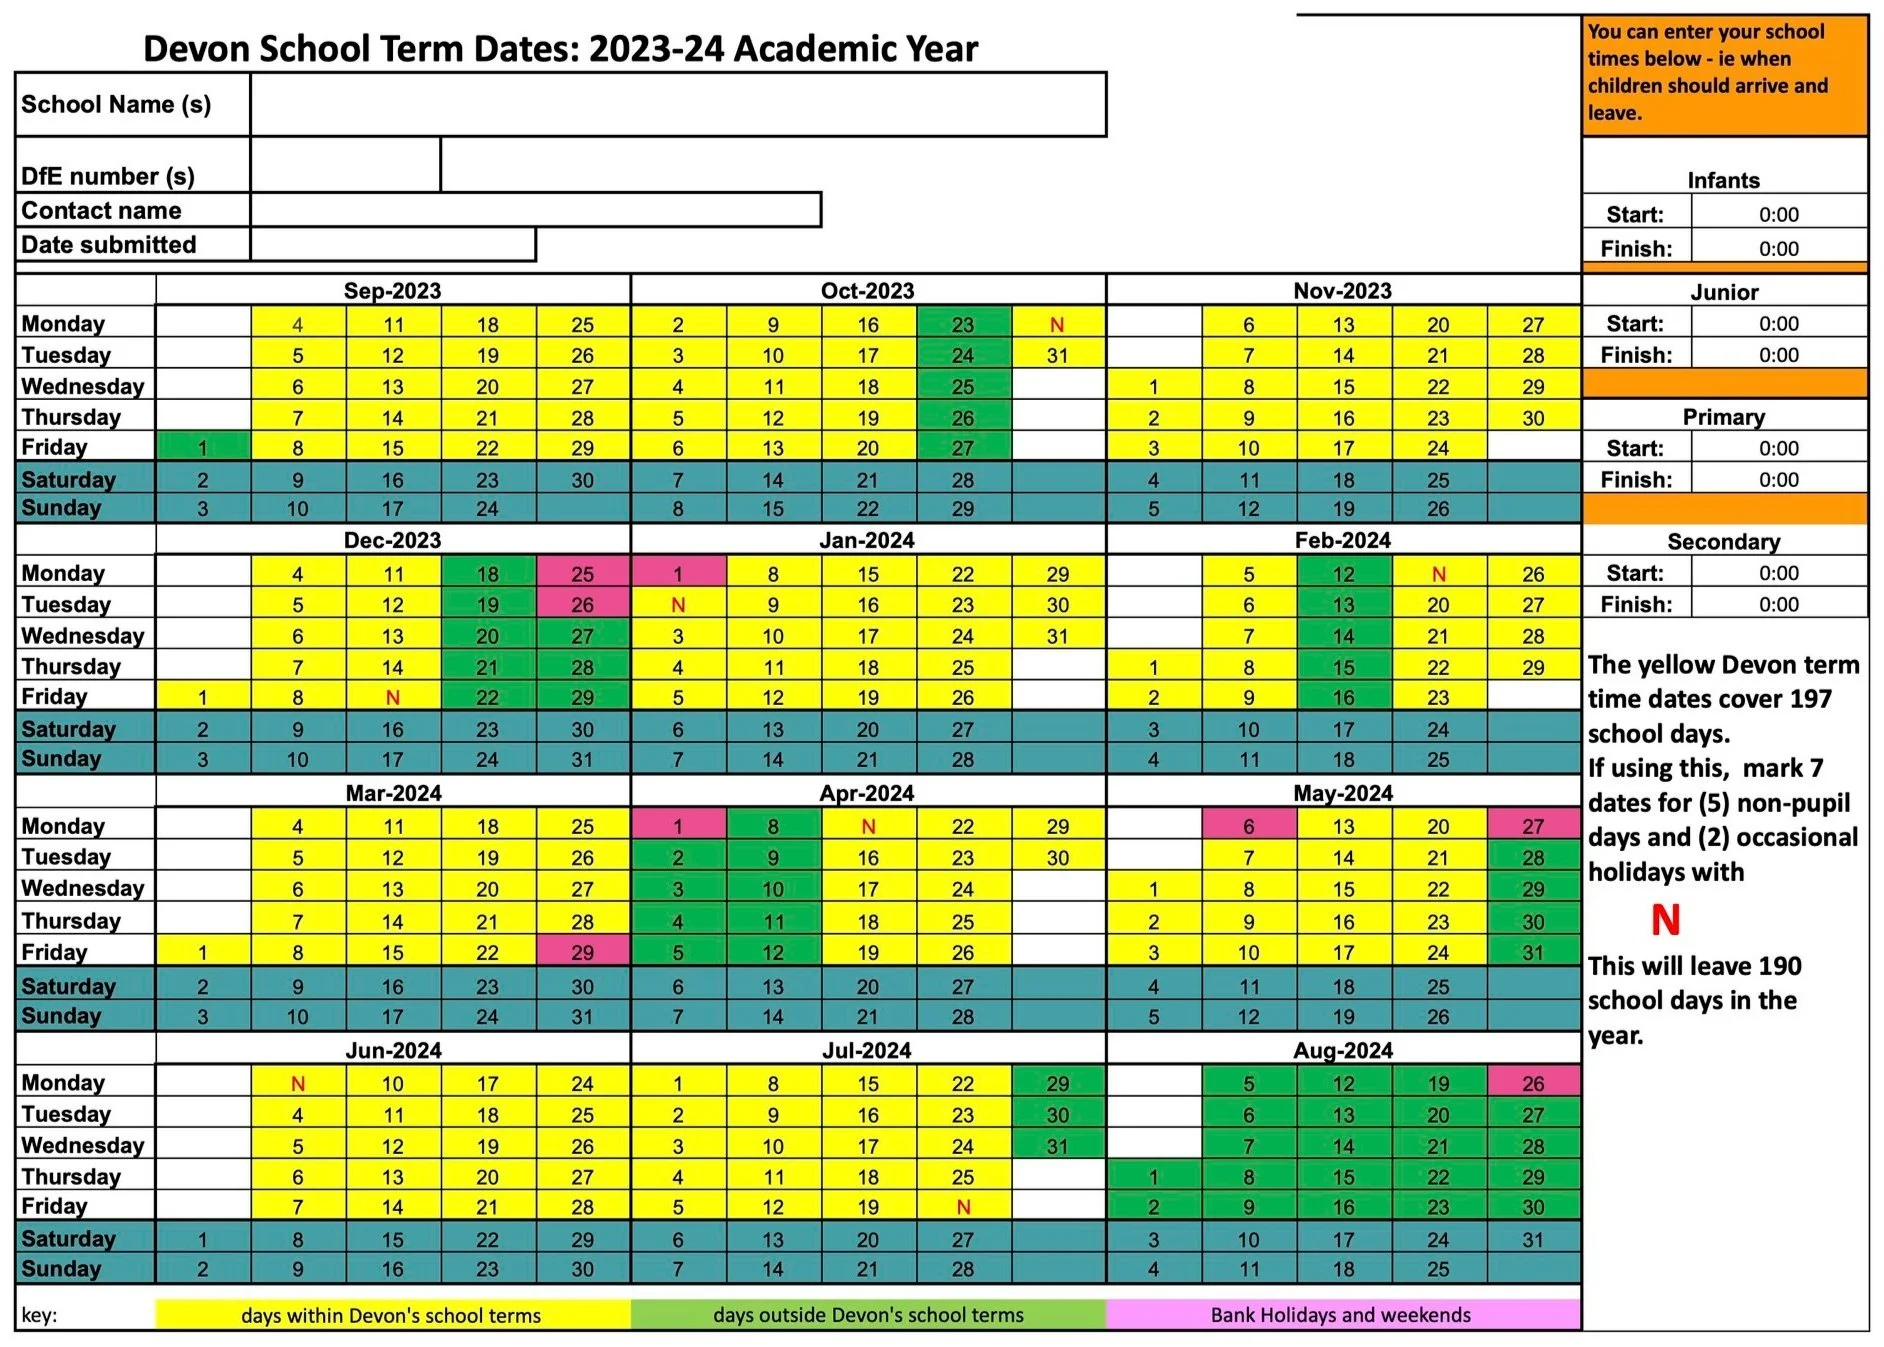Click the yellow school terms legend swatch
The height and width of the screenshot is (1347, 1884).
[390, 1315]
